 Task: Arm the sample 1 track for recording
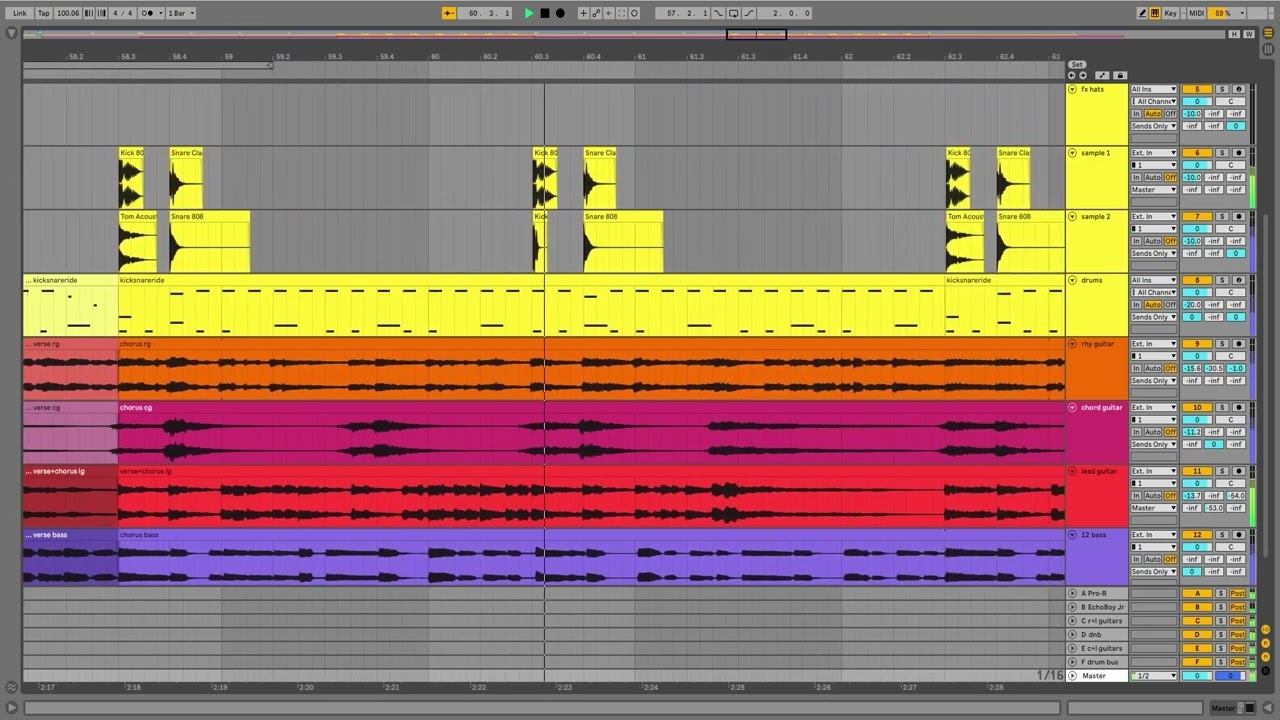pyautogui.click(x=1238, y=153)
